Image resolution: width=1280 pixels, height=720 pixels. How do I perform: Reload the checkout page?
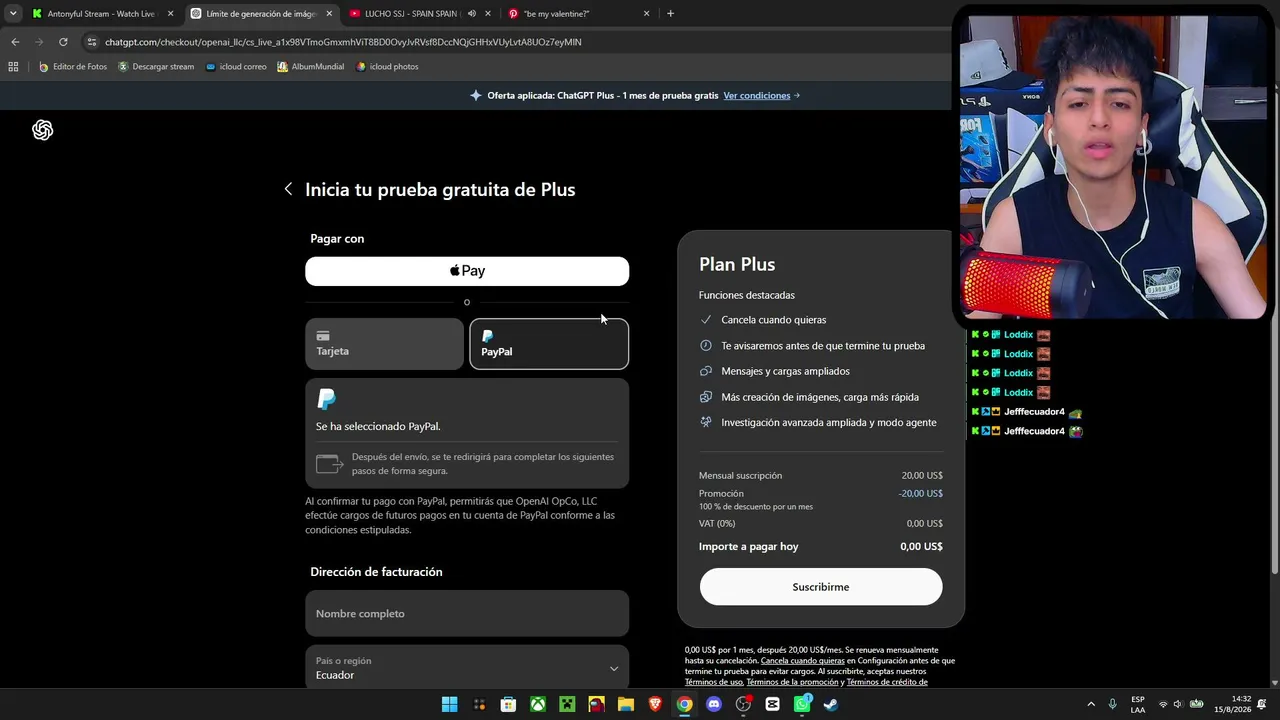pyautogui.click(x=63, y=42)
